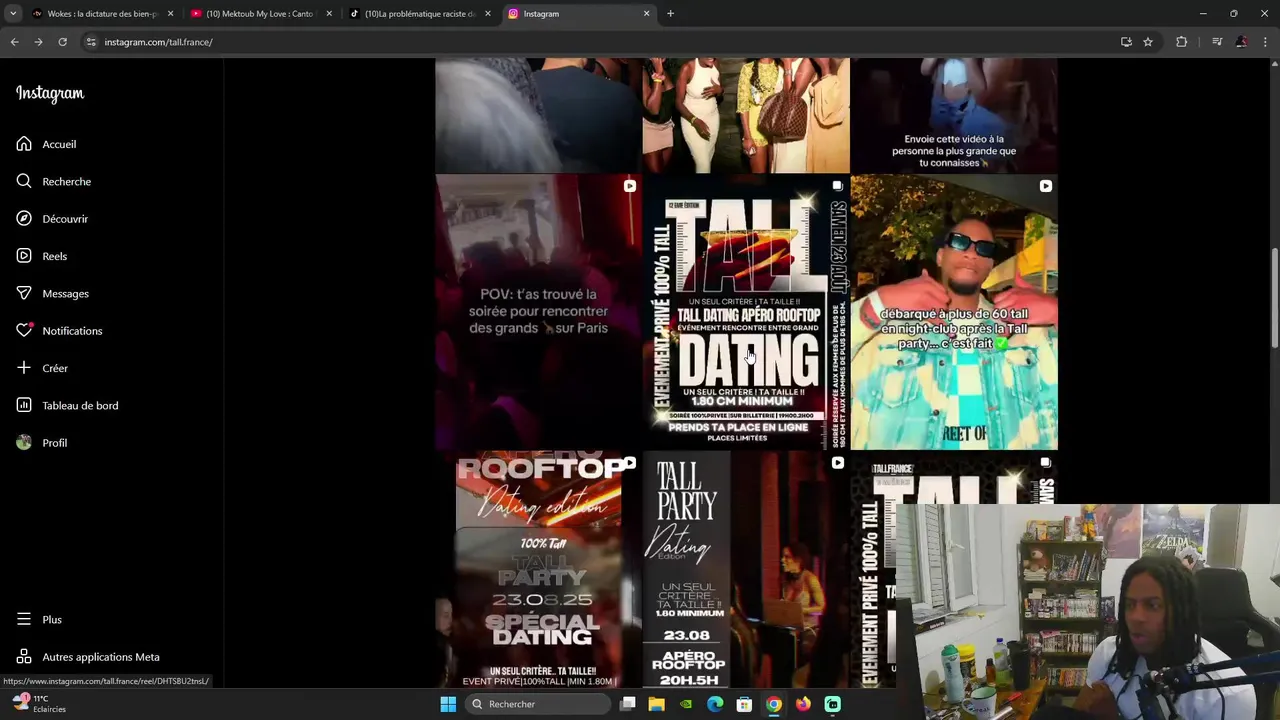Open Tall Dating Apéro Rooftop post
This screenshot has height=720, width=1280.
pos(746,312)
